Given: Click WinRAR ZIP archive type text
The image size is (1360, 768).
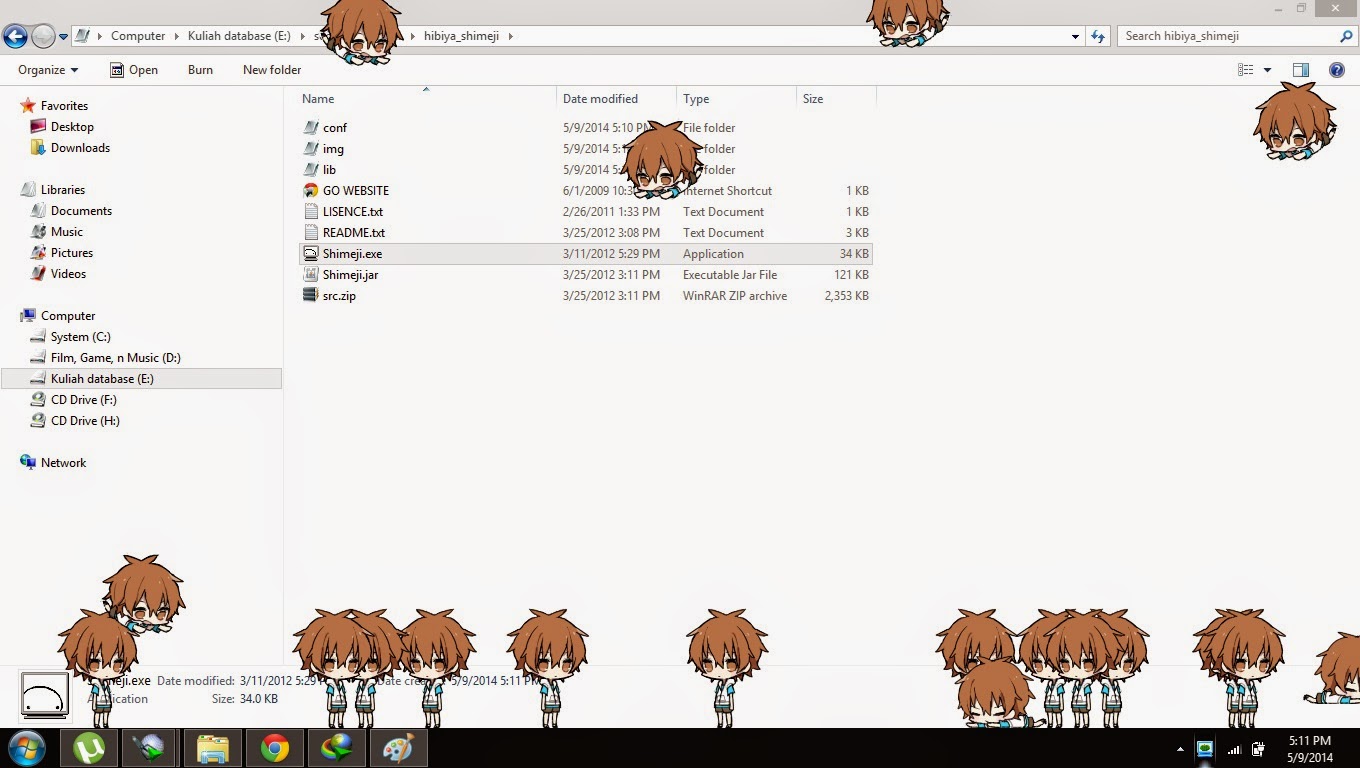Looking at the screenshot, I should [x=735, y=296].
